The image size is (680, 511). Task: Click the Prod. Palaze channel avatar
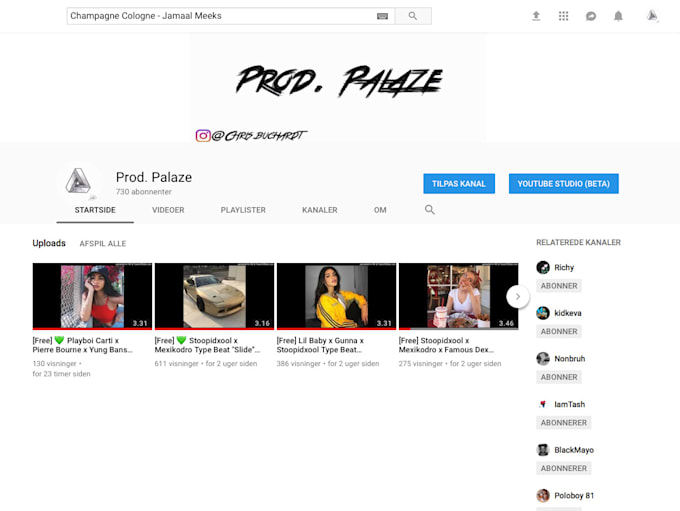[x=78, y=181]
